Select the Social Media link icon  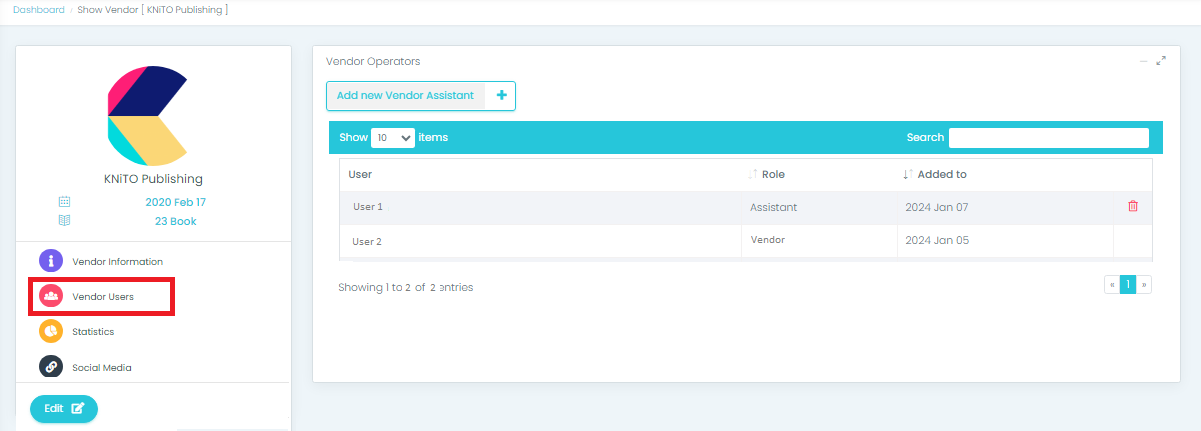(x=51, y=367)
